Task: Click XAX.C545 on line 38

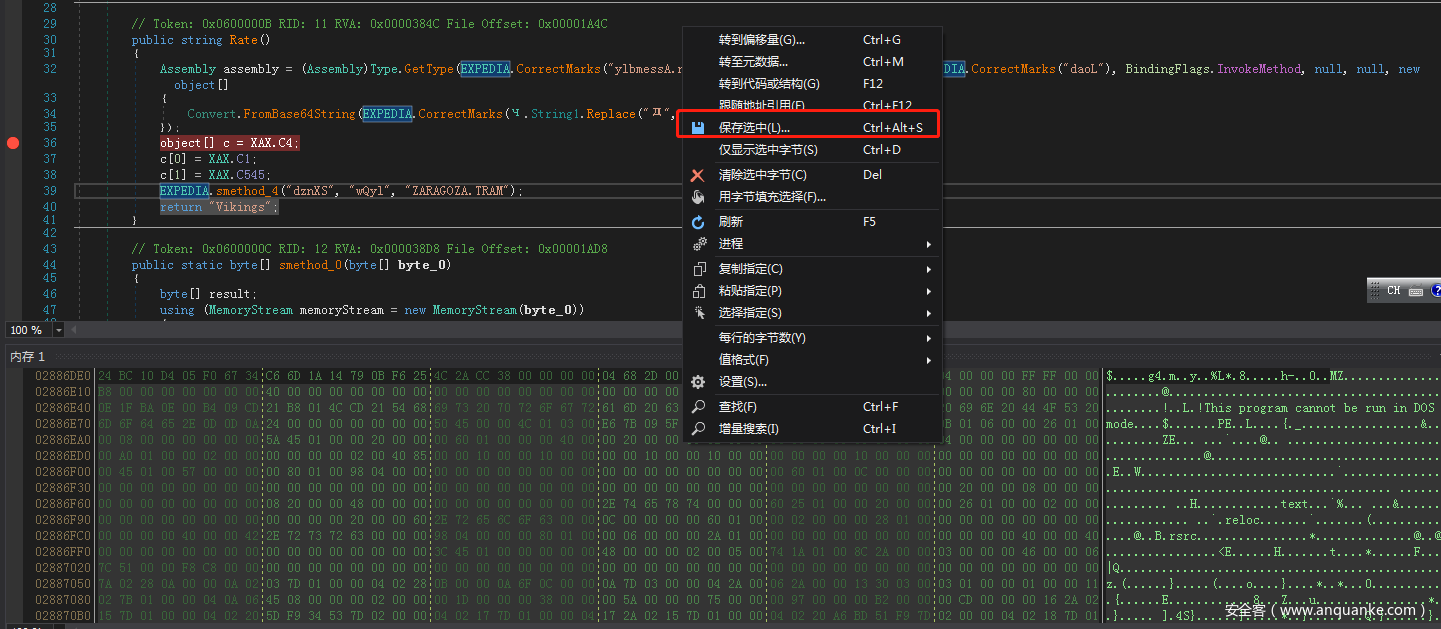Action: [239, 175]
